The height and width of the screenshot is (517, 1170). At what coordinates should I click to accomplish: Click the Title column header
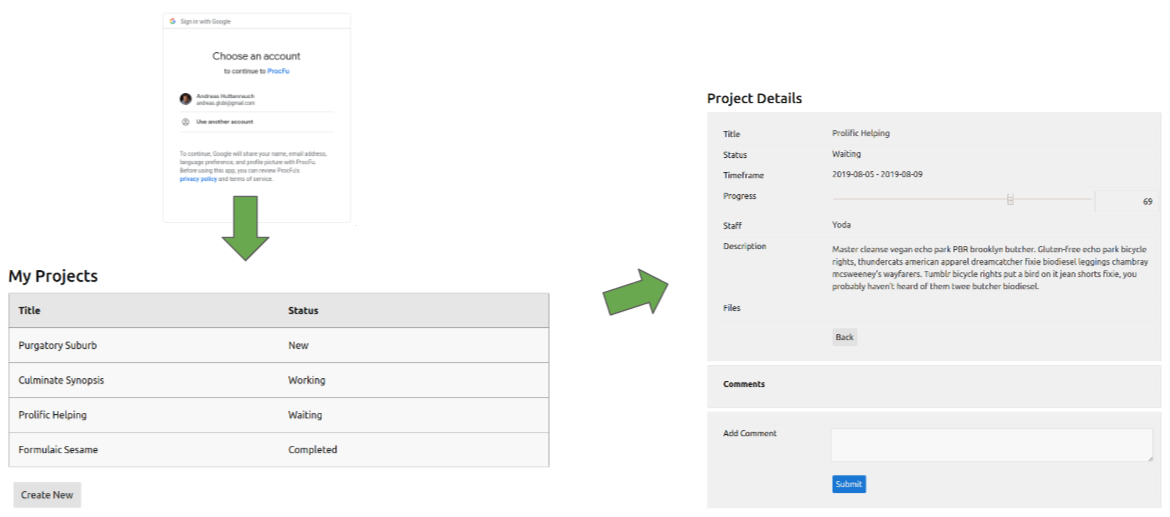(30, 310)
